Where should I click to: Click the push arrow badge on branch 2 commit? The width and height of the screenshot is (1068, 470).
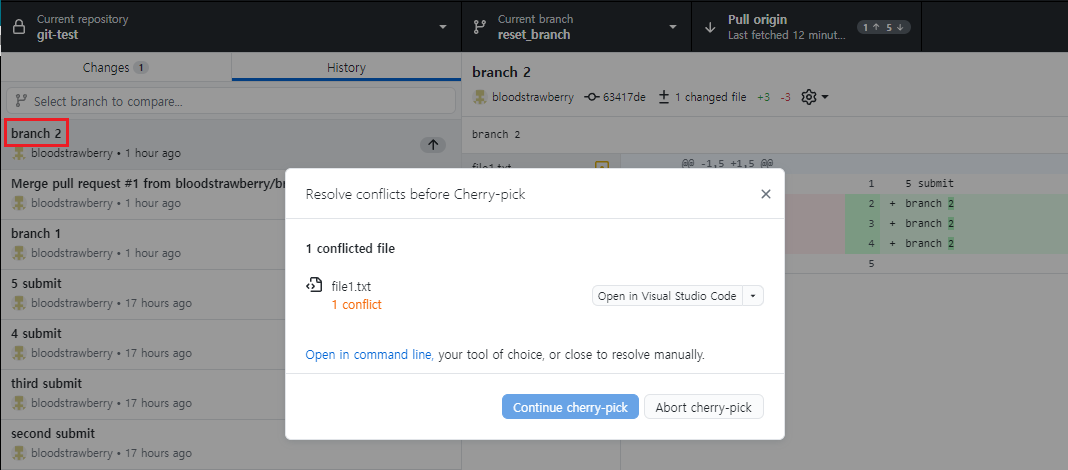(x=433, y=144)
